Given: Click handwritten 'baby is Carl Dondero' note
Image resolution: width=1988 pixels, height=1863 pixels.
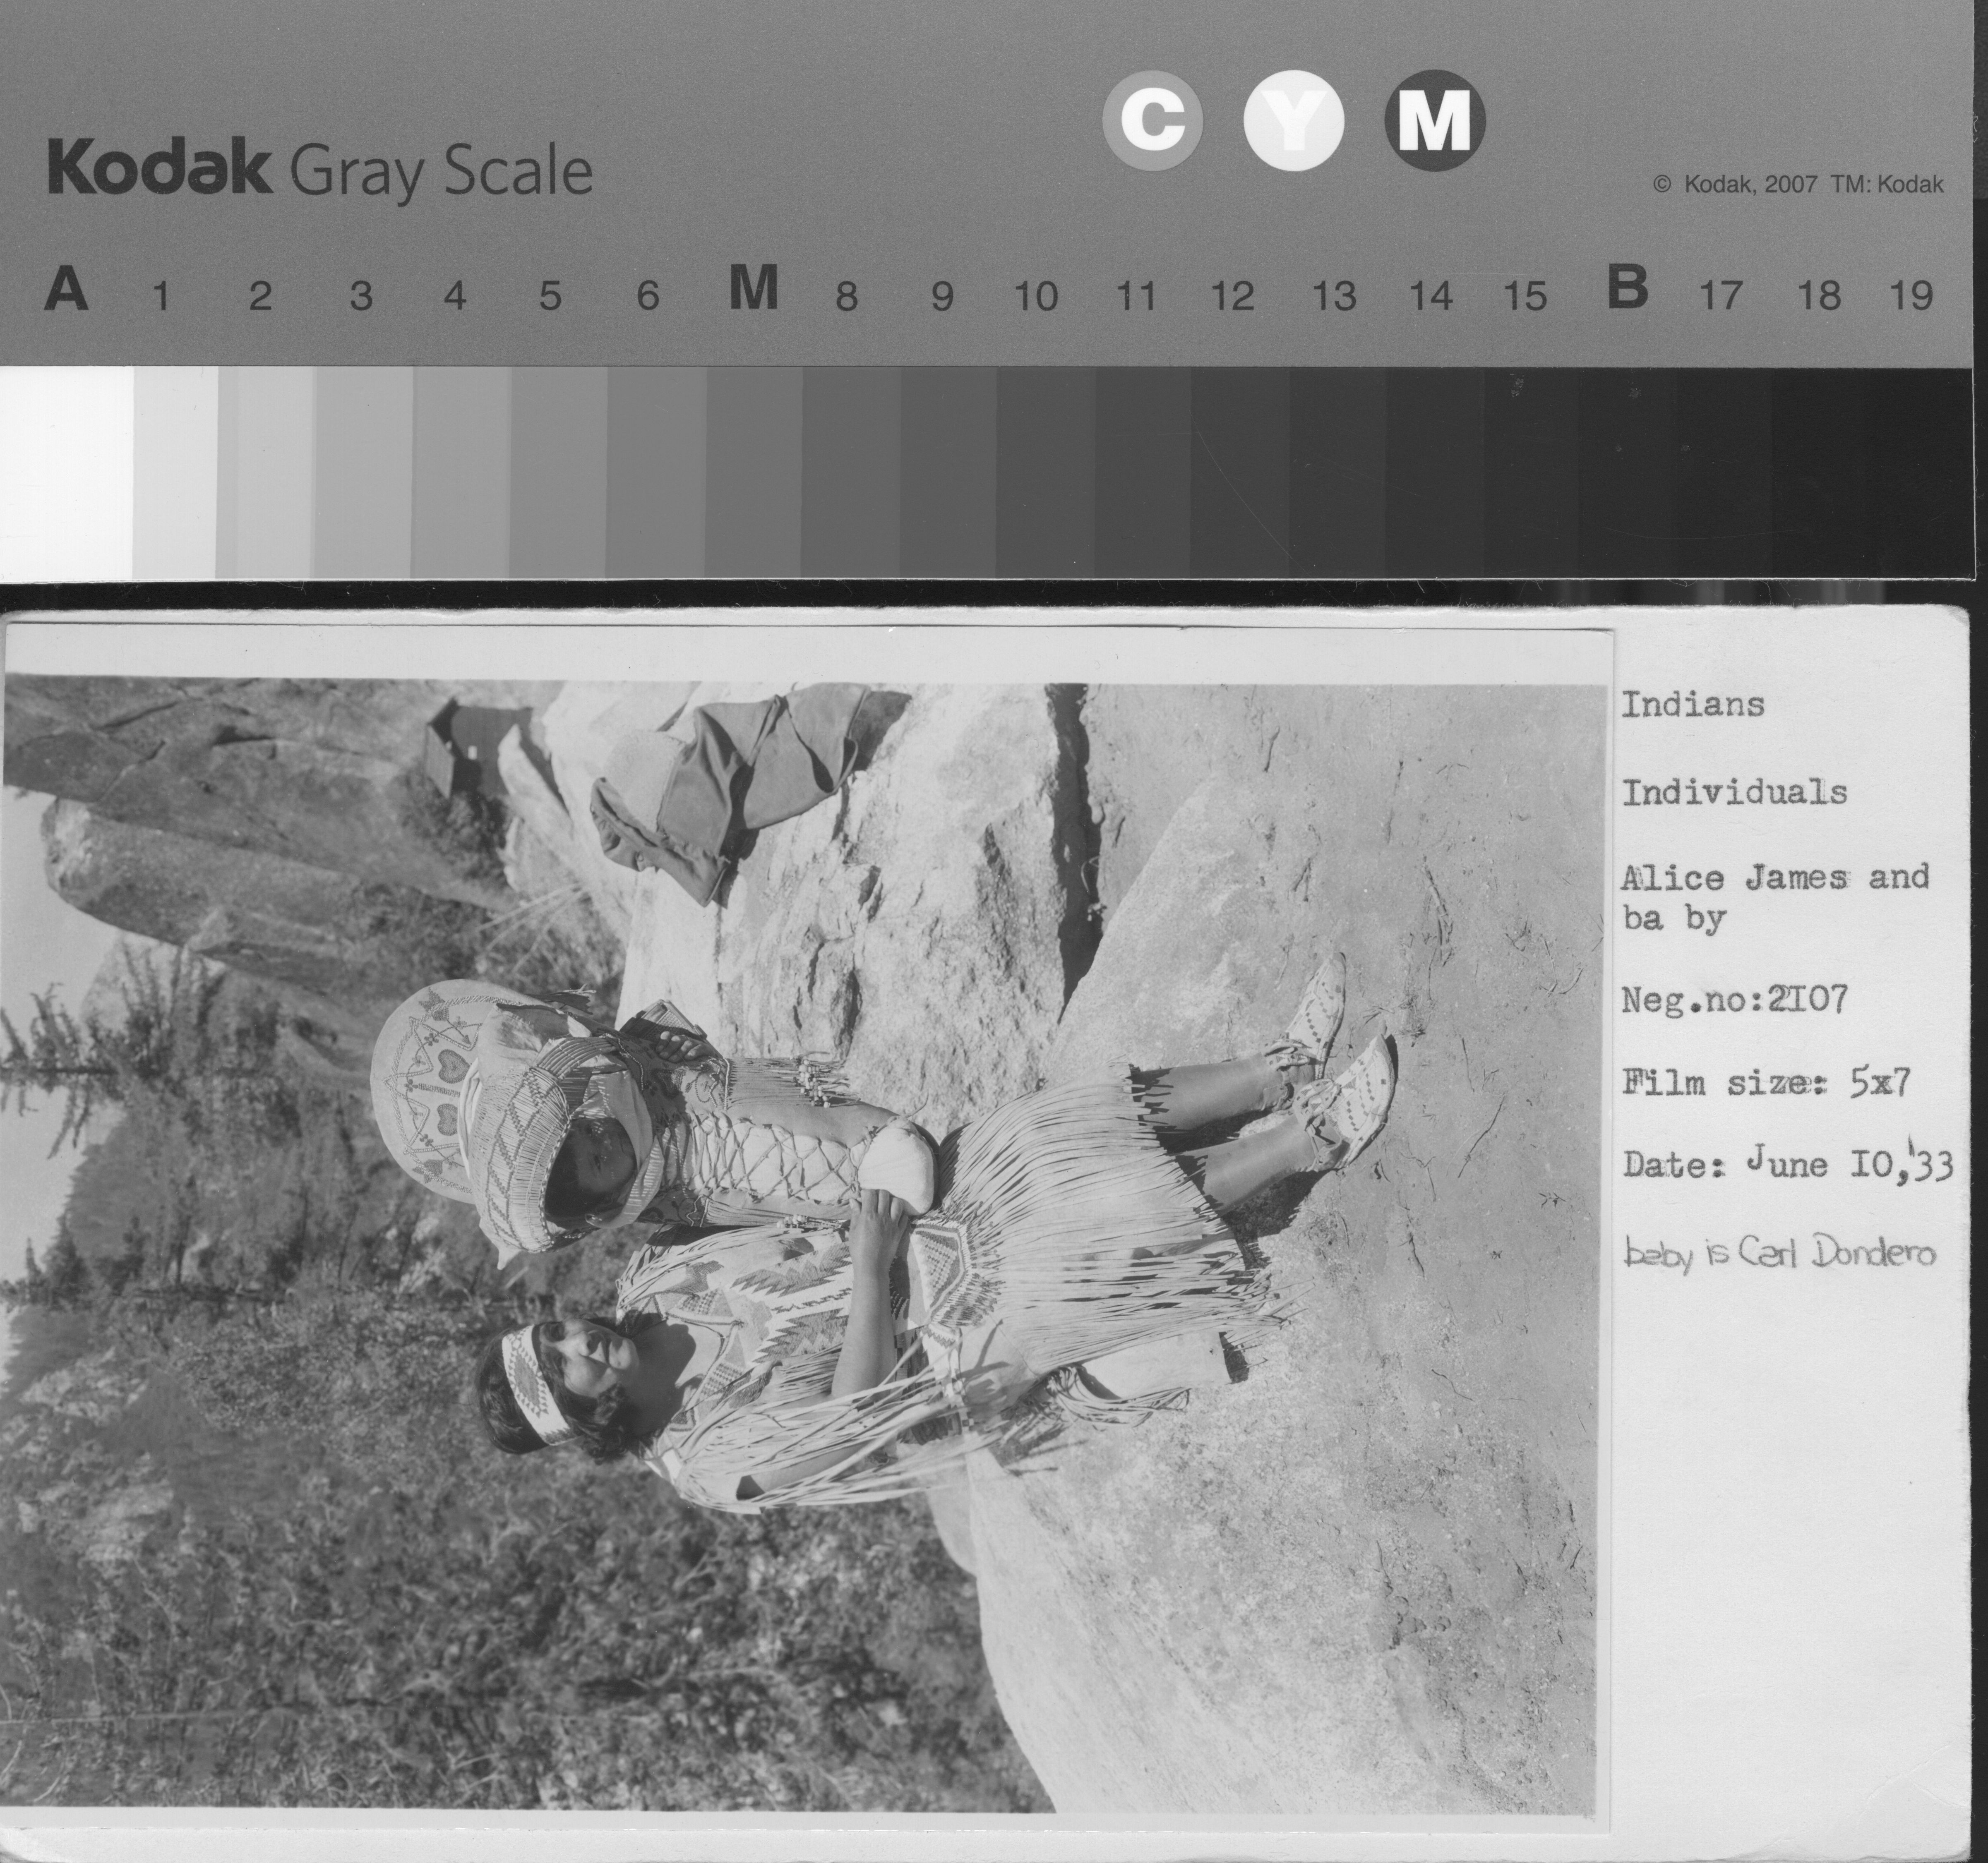Looking at the screenshot, I should point(1779,1253).
